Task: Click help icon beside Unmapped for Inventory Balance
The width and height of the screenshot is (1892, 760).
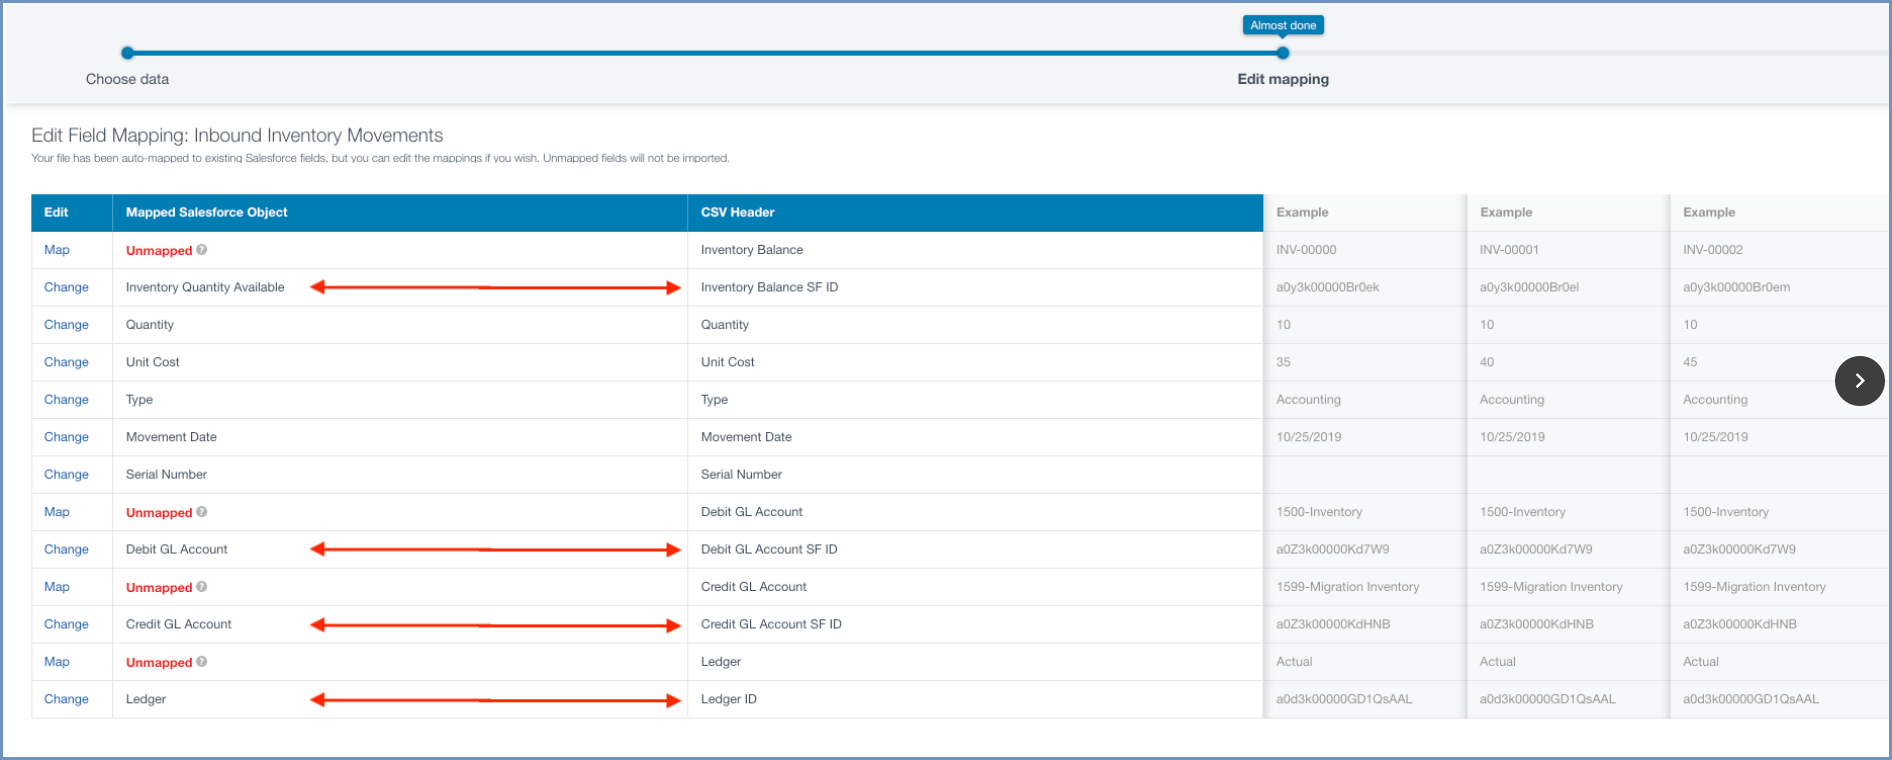Action: 202,250
